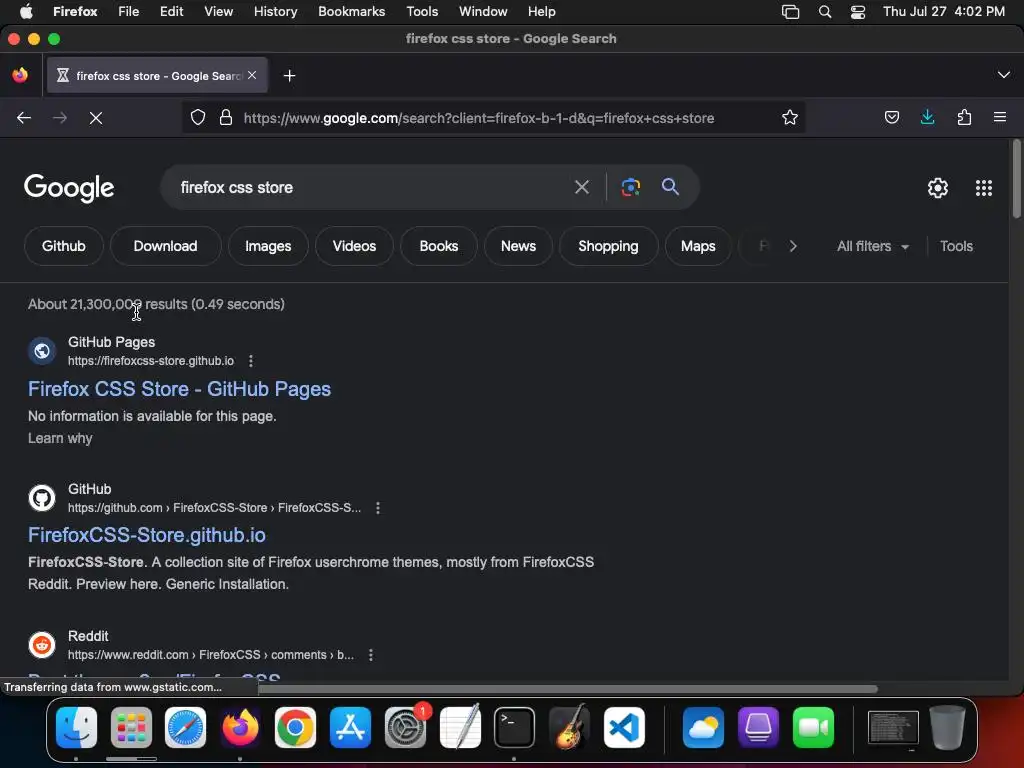Screen dimensions: 1024x768
Task: Open options for the Reddit result
Action: (x=370, y=654)
